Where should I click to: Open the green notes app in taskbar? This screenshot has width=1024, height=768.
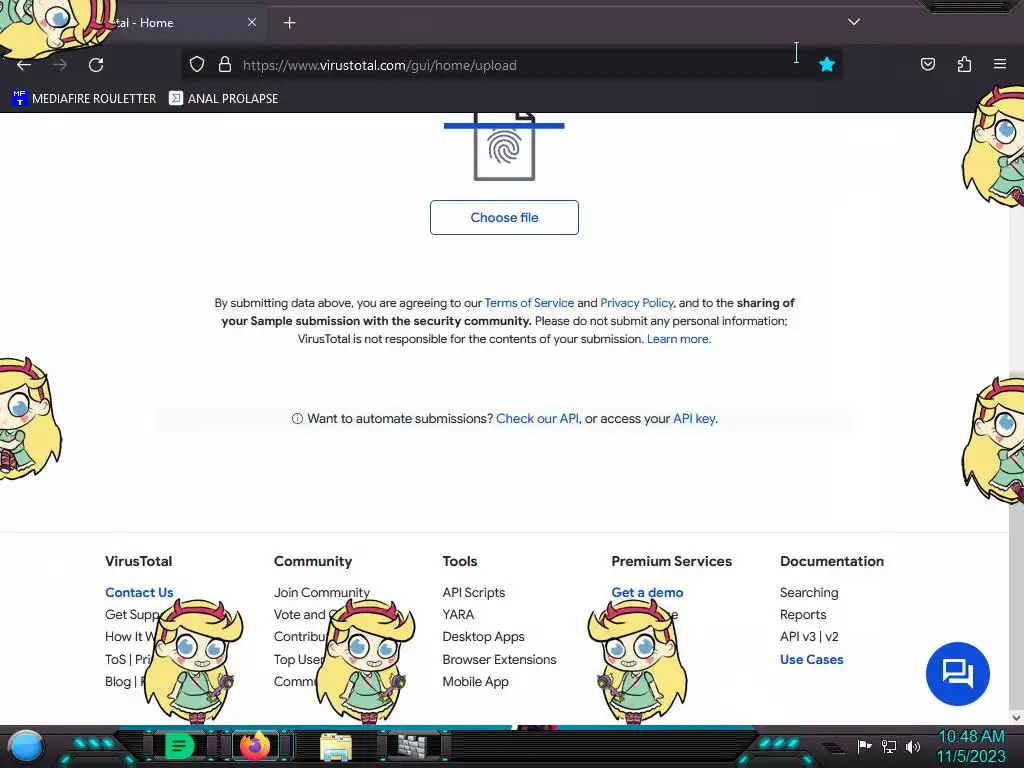pos(179,746)
